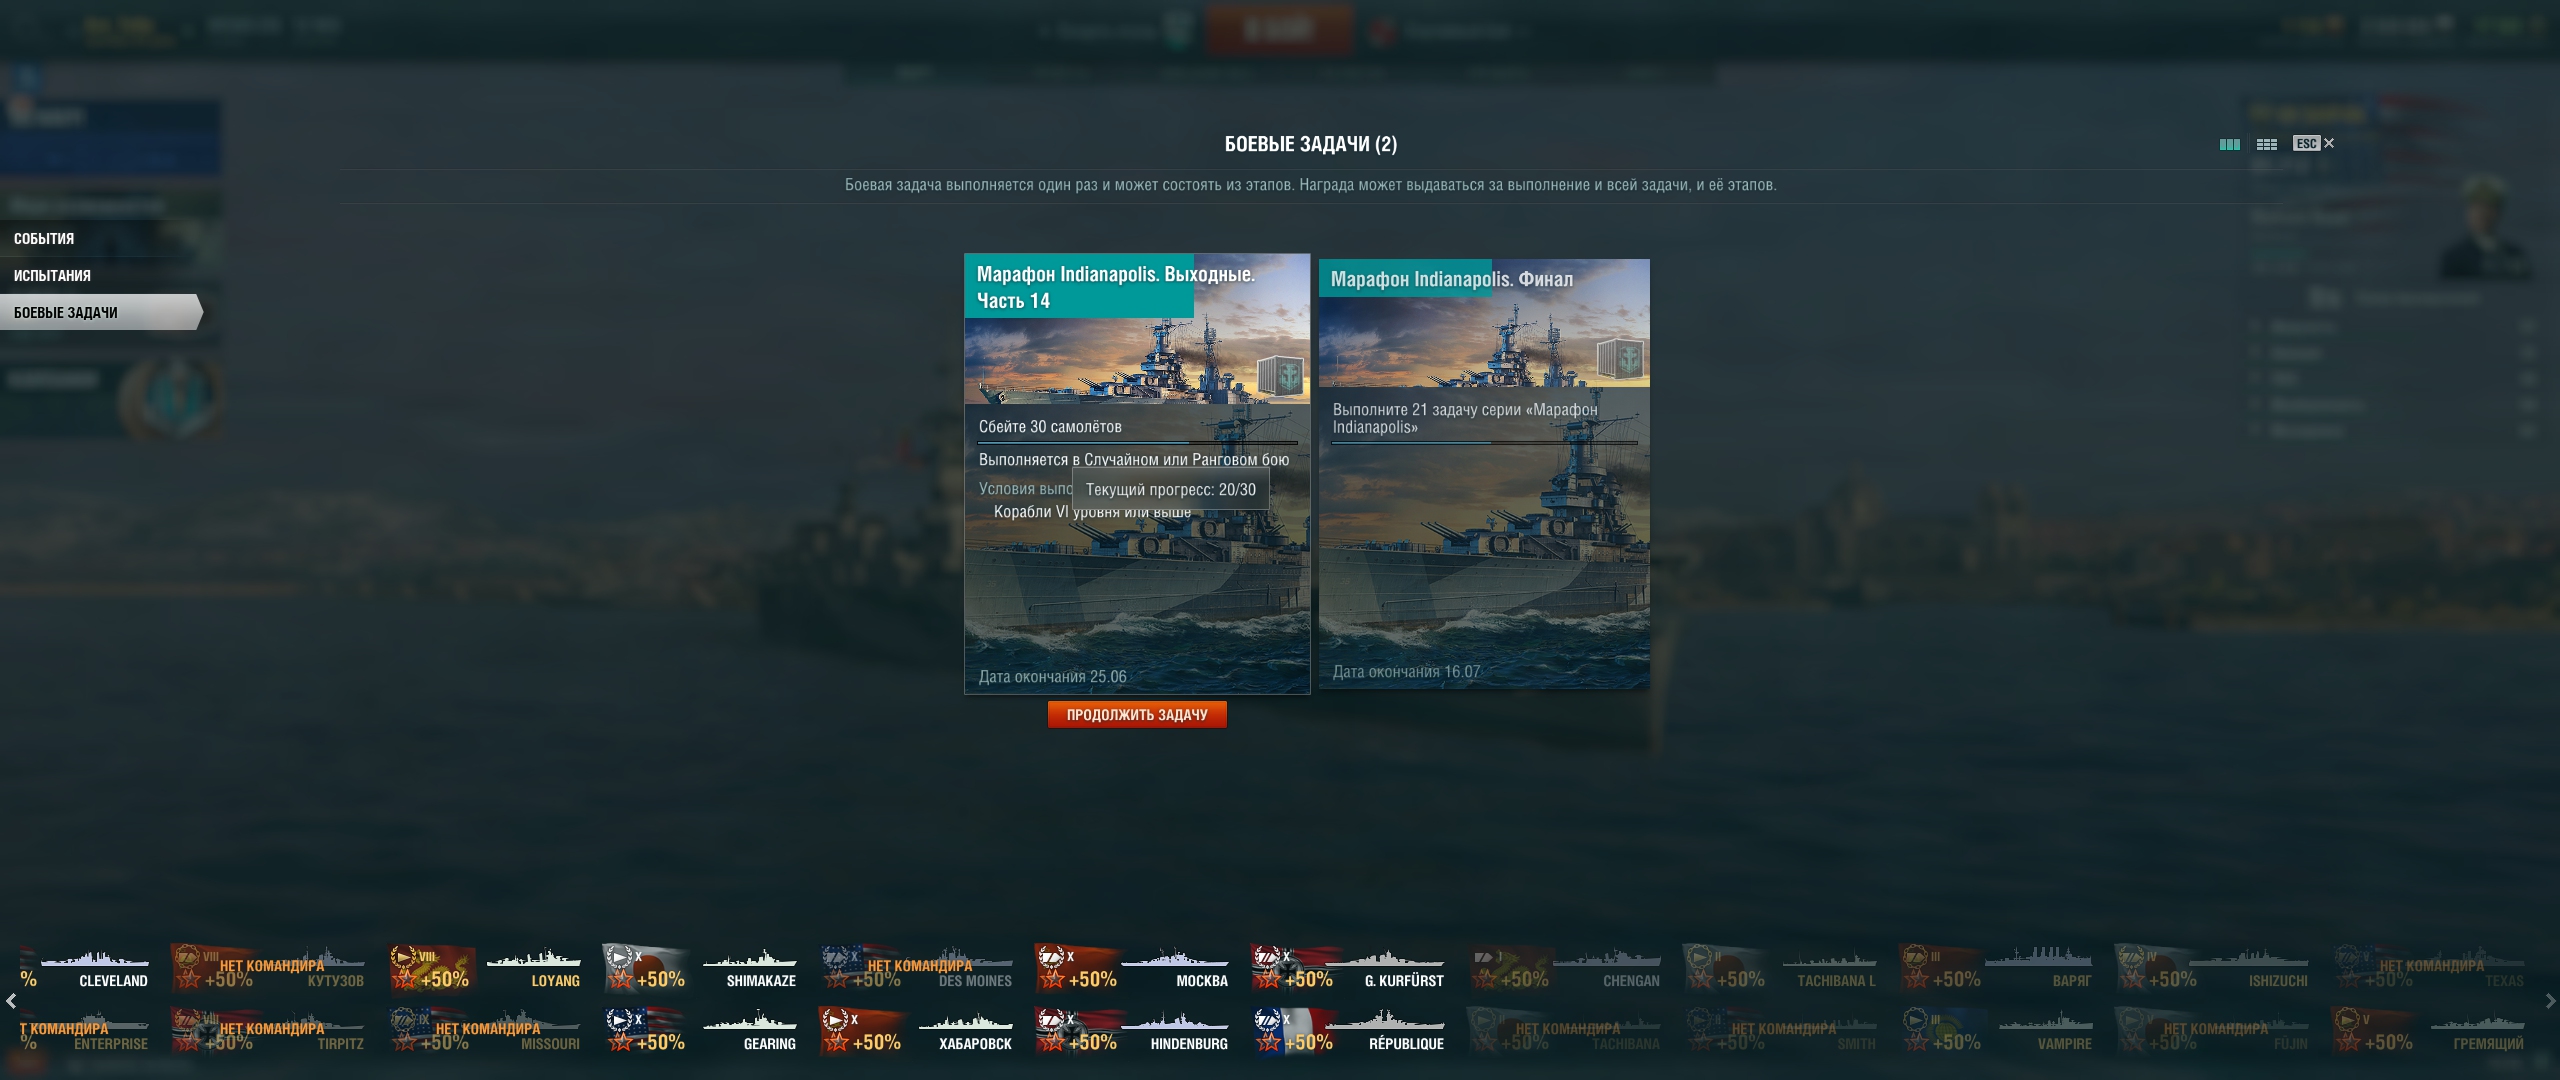2560x1080 pixels.
Task: Click the Сбейте 30 самолётов progress bar
Action: pyautogui.click(x=1138, y=442)
